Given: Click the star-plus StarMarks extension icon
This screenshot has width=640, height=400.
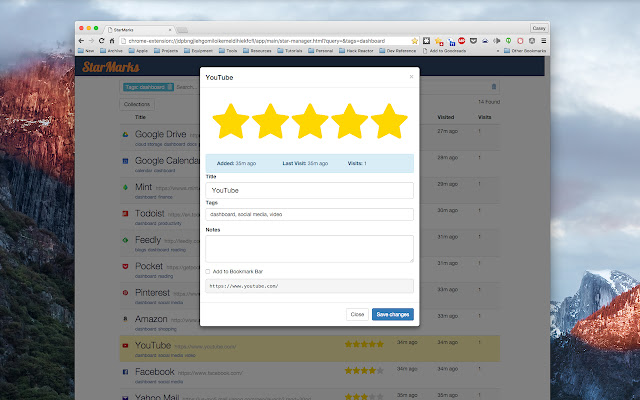Looking at the screenshot, I should 439,41.
